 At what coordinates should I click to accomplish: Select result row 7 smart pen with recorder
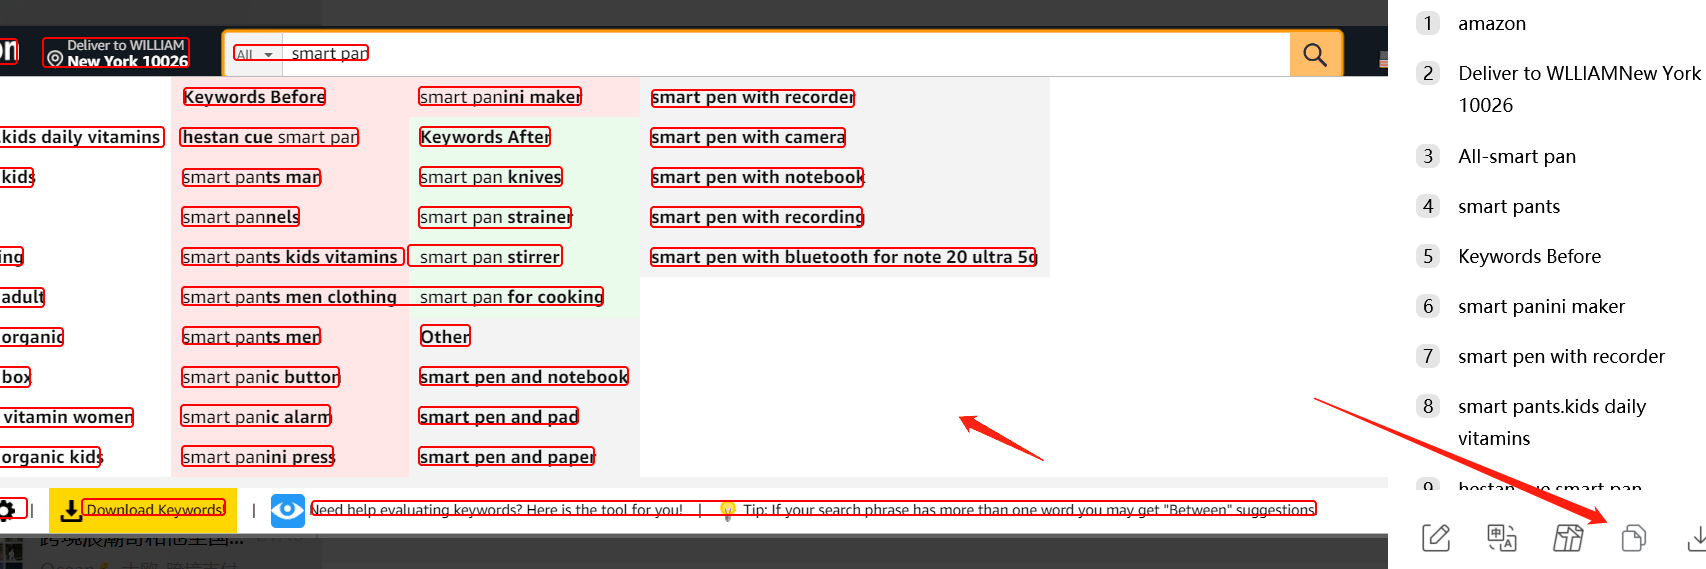pyautogui.click(x=1561, y=356)
